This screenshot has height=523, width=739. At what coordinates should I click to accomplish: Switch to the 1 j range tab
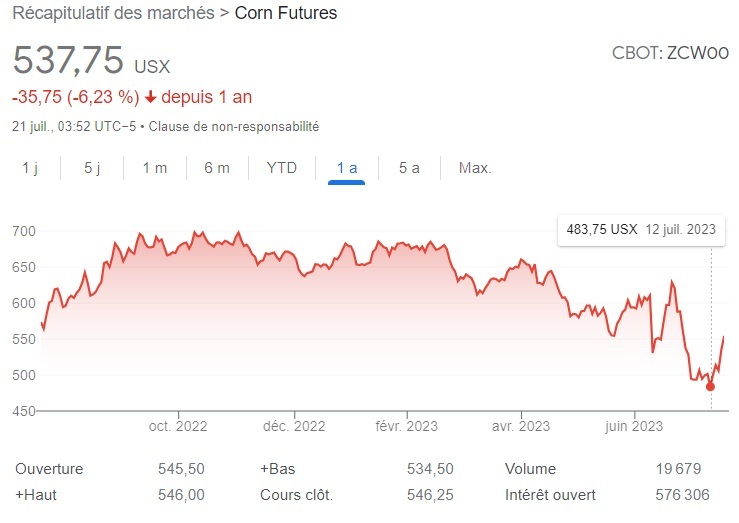click(x=30, y=168)
